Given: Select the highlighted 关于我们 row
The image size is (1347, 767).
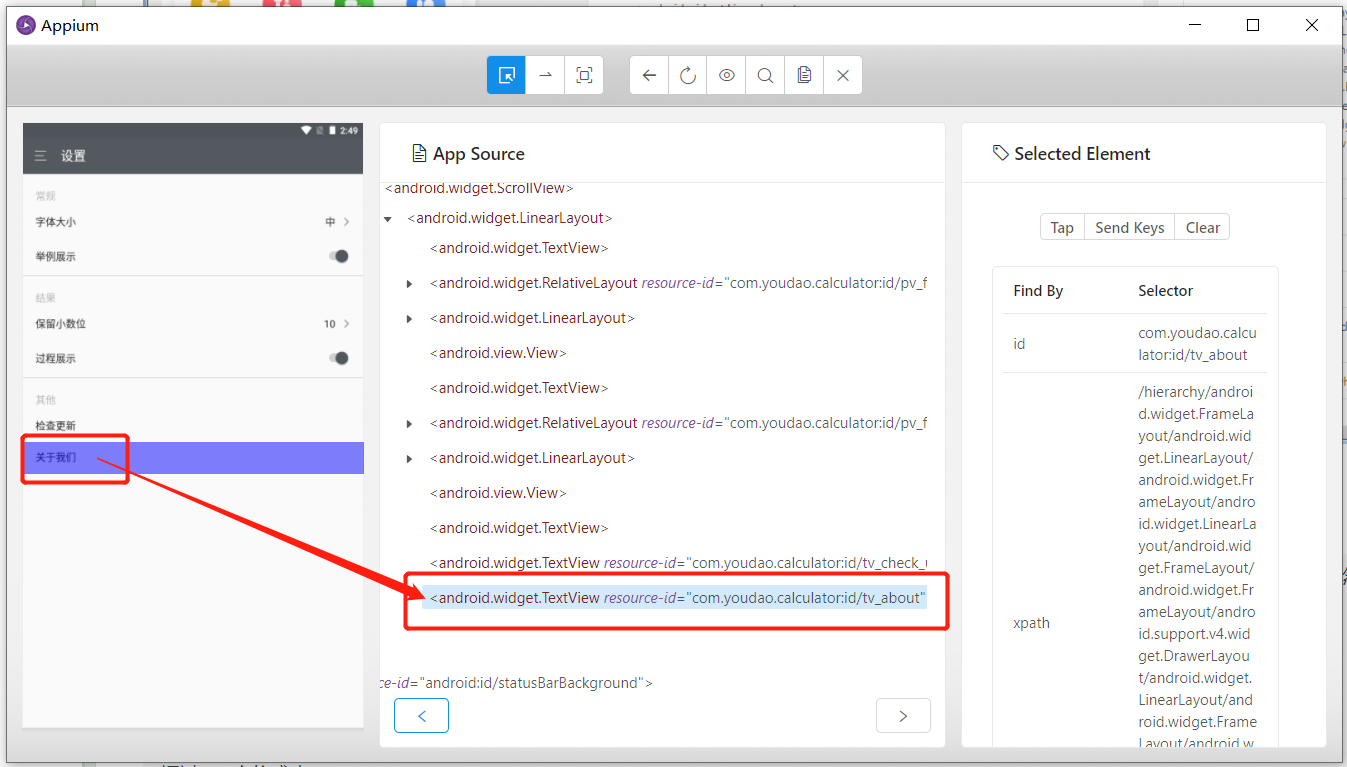Looking at the screenshot, I should point(193,458).
